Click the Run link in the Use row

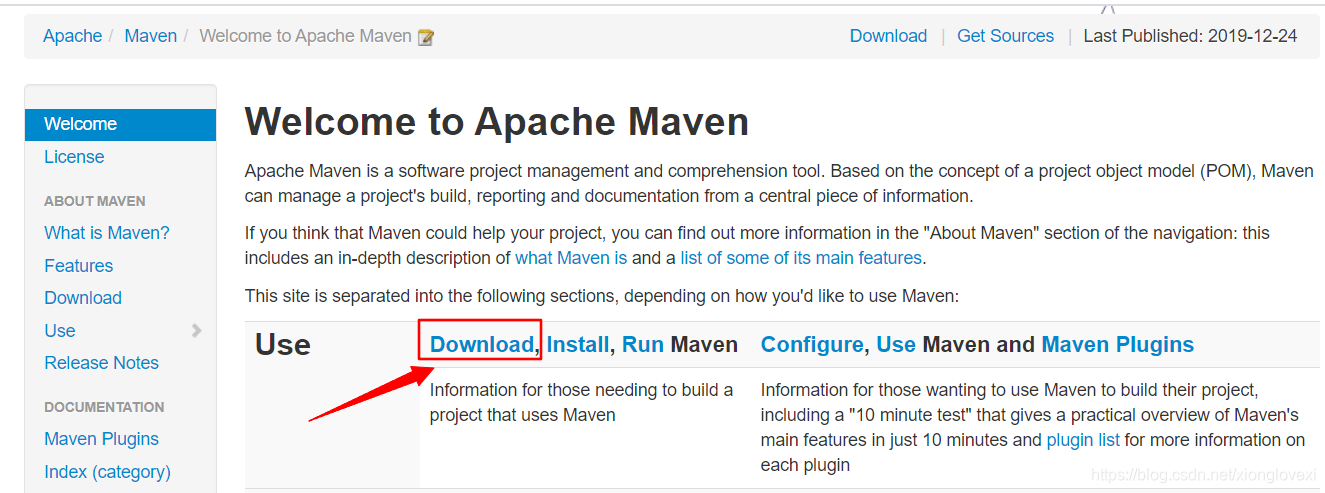pyautogui.click(x=643, y=345)
